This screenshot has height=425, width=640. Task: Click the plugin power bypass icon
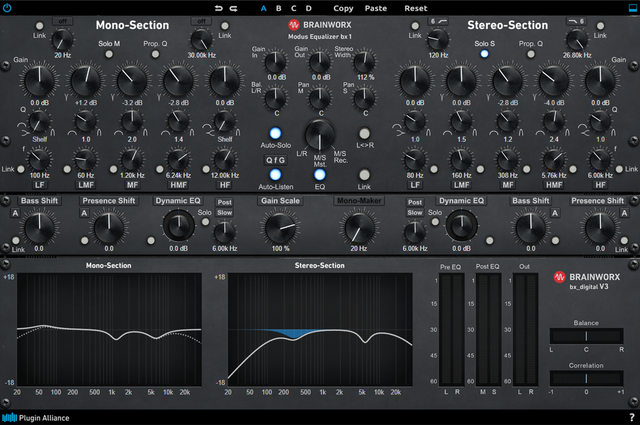[x=7, y=8]
